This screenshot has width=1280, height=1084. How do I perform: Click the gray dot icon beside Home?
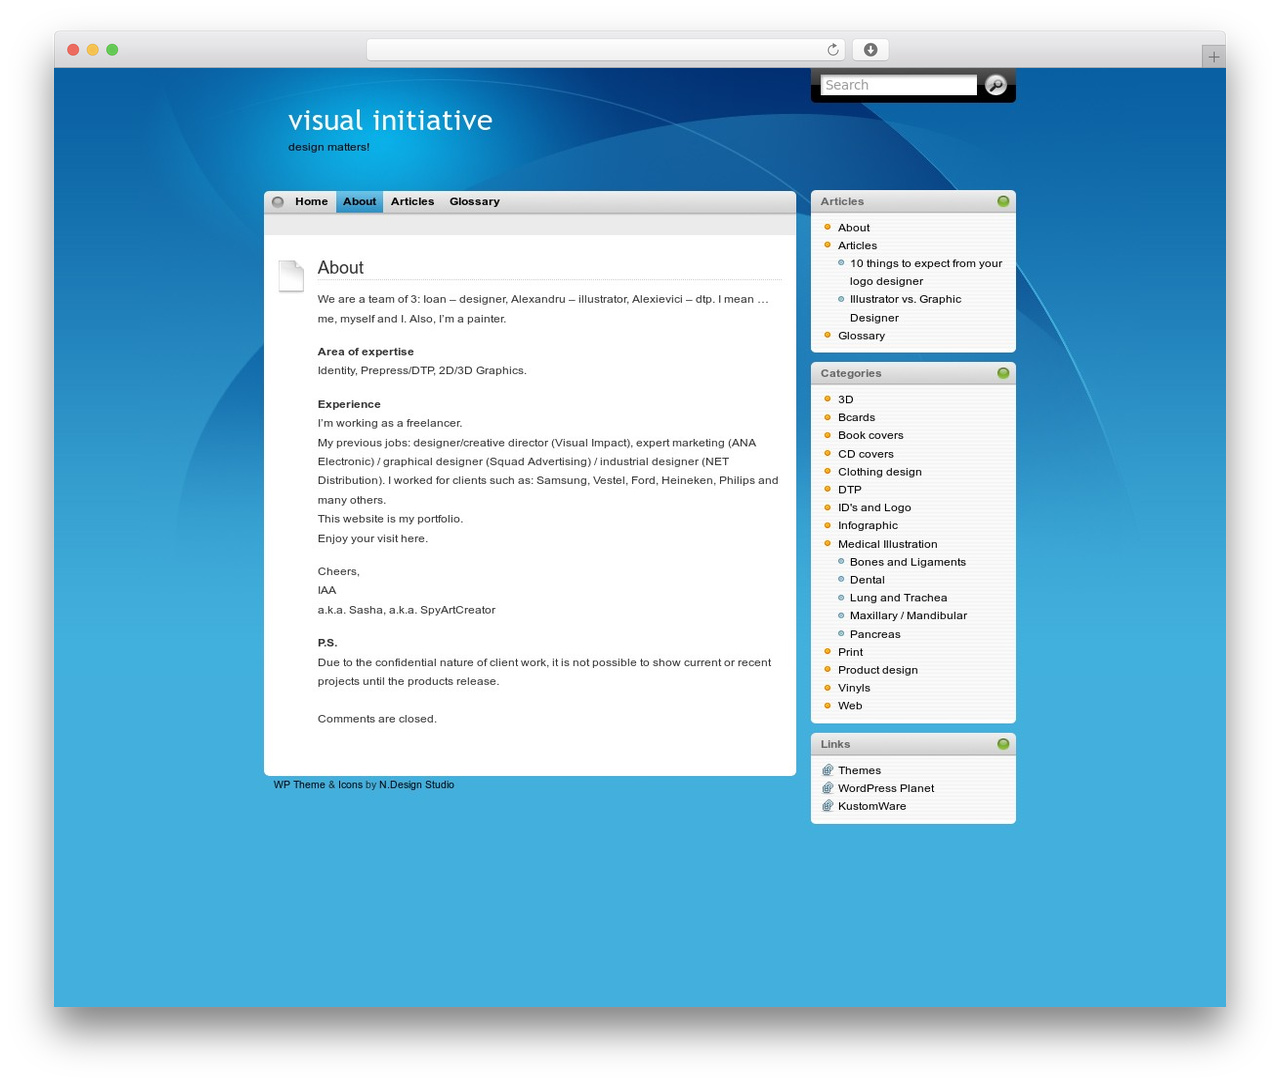pos(278,202)
